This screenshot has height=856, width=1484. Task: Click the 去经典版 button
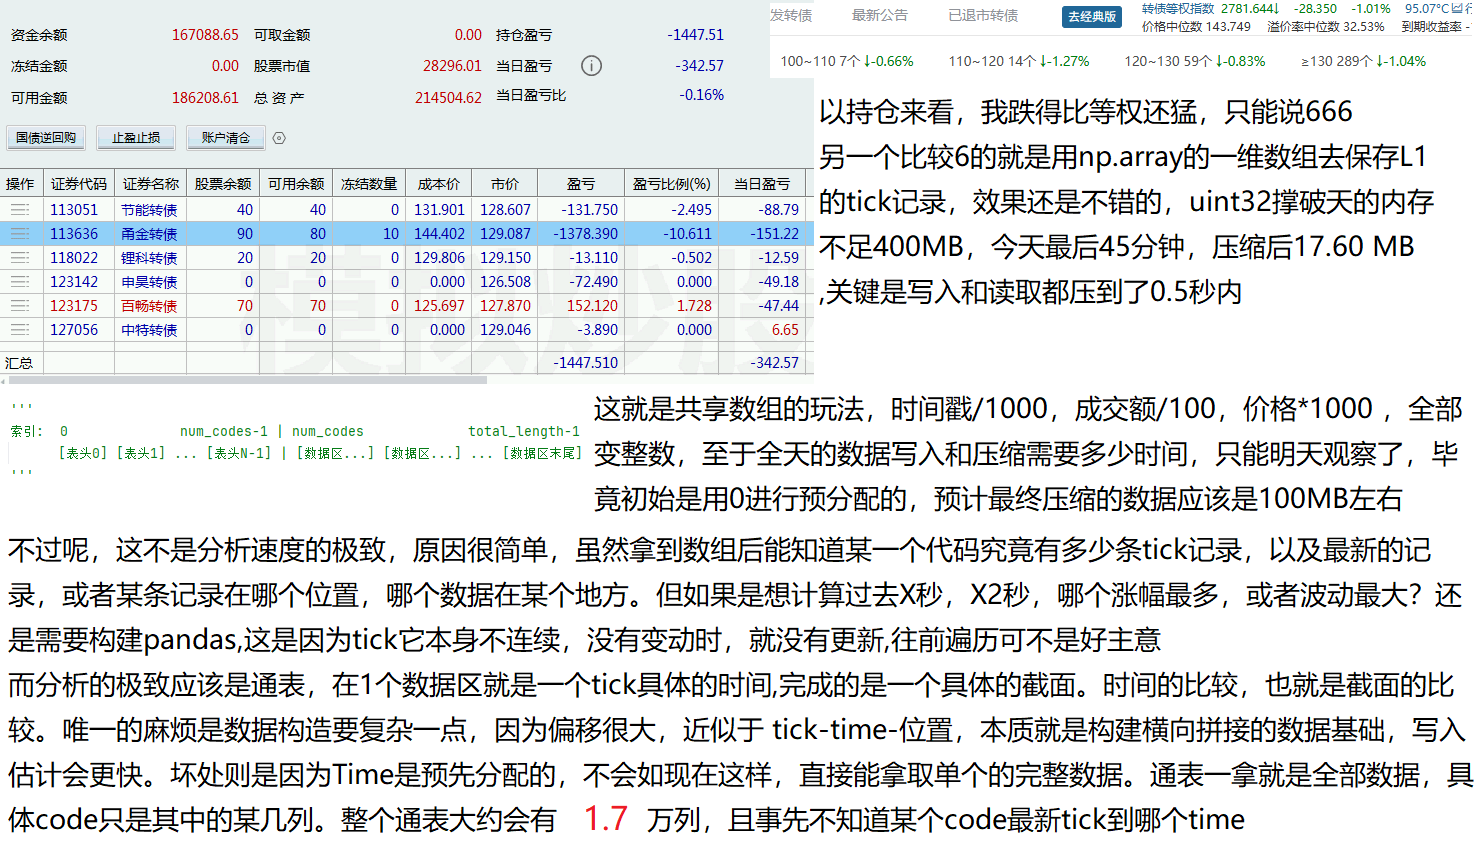point(1091,17)
